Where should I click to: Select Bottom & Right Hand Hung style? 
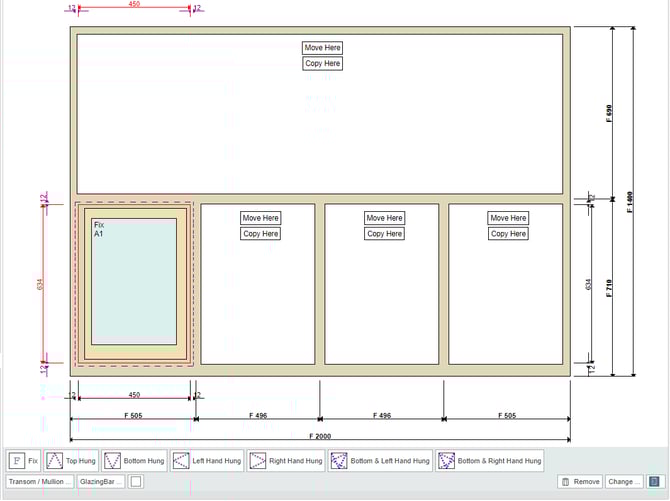point(491,461)
